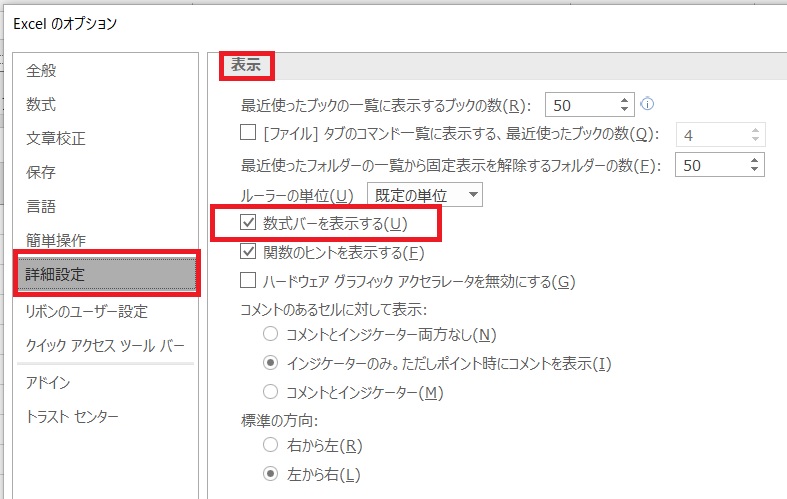Image resolution: width=787 pixels, height=499 pixels.
Task: Decrease the unpinned recent folders count
Action: [754, 169]
